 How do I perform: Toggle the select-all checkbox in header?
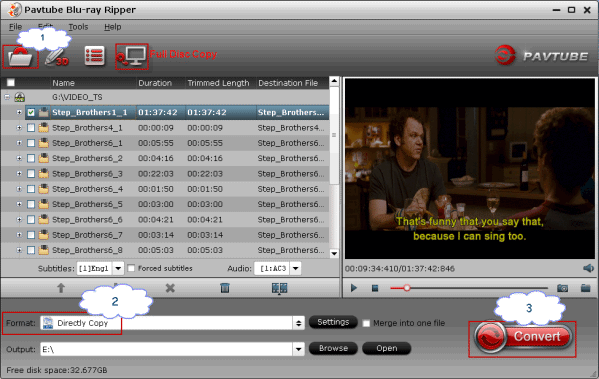pyautogui.click(x=11, y=83)
